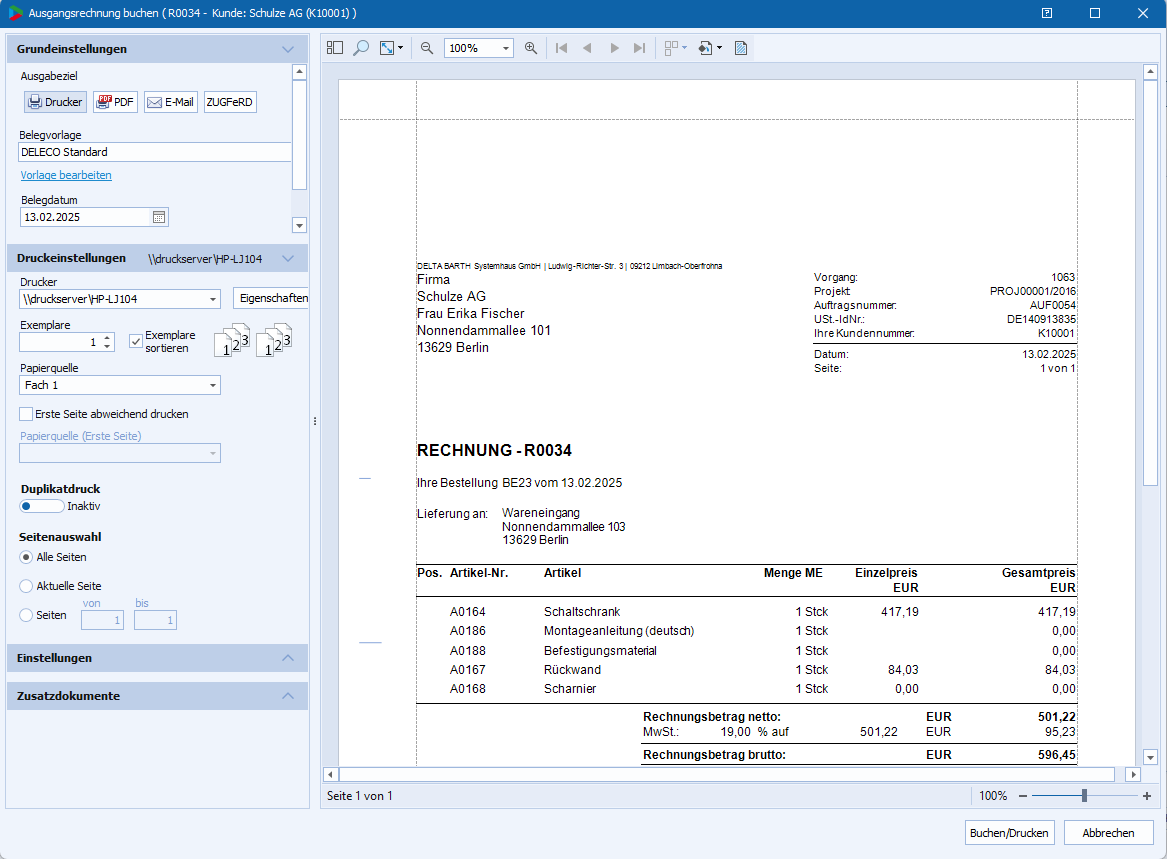Viewport: 1167px width, 859px height.
Task: Click the Buchen/Drucken button
Action: (x=1009, y=833)
